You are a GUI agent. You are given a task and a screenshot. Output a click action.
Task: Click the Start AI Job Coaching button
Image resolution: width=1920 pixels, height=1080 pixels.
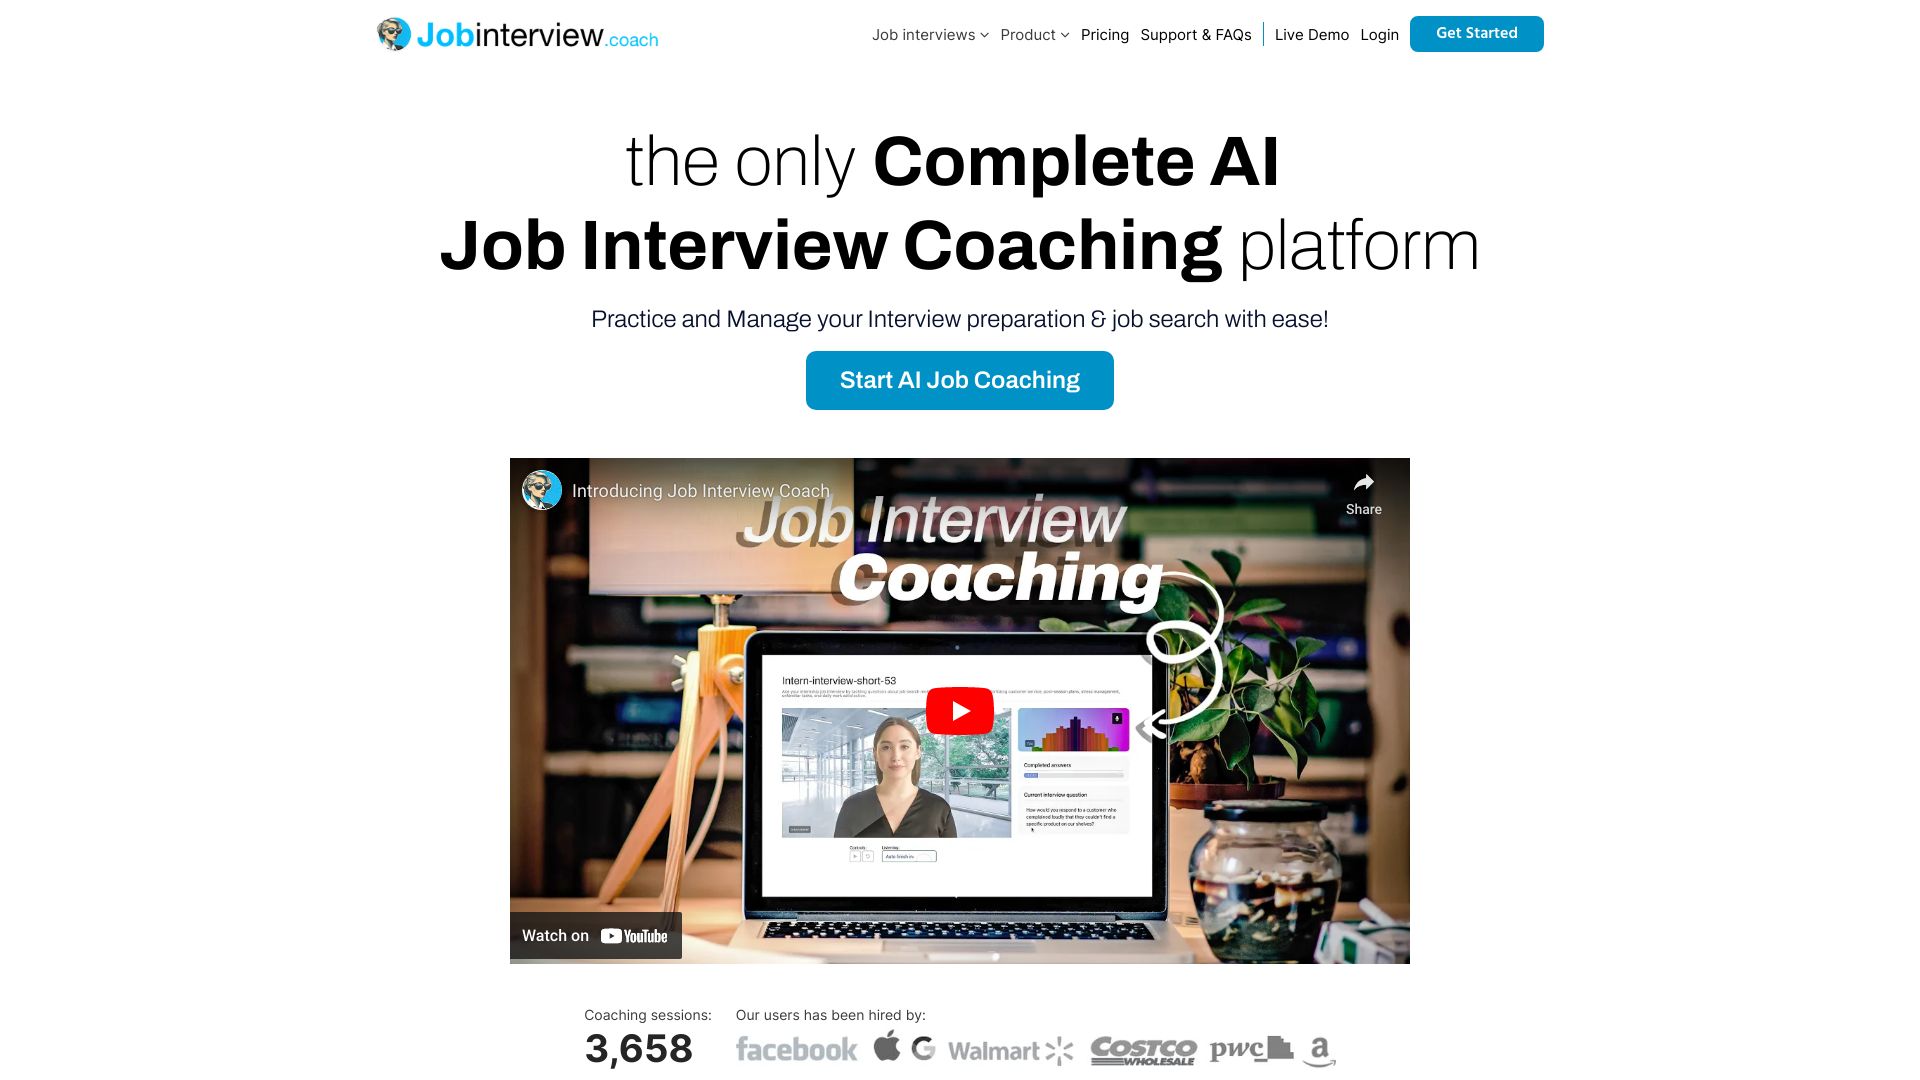pos(960,380)
